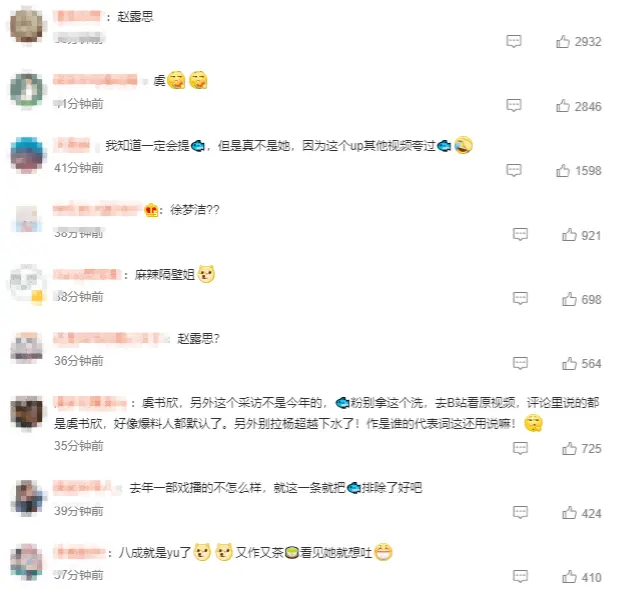The image size is (622, 589).
Task: Like the long 虞书欣 comment with 725 likes
Action: pos(569,449)
